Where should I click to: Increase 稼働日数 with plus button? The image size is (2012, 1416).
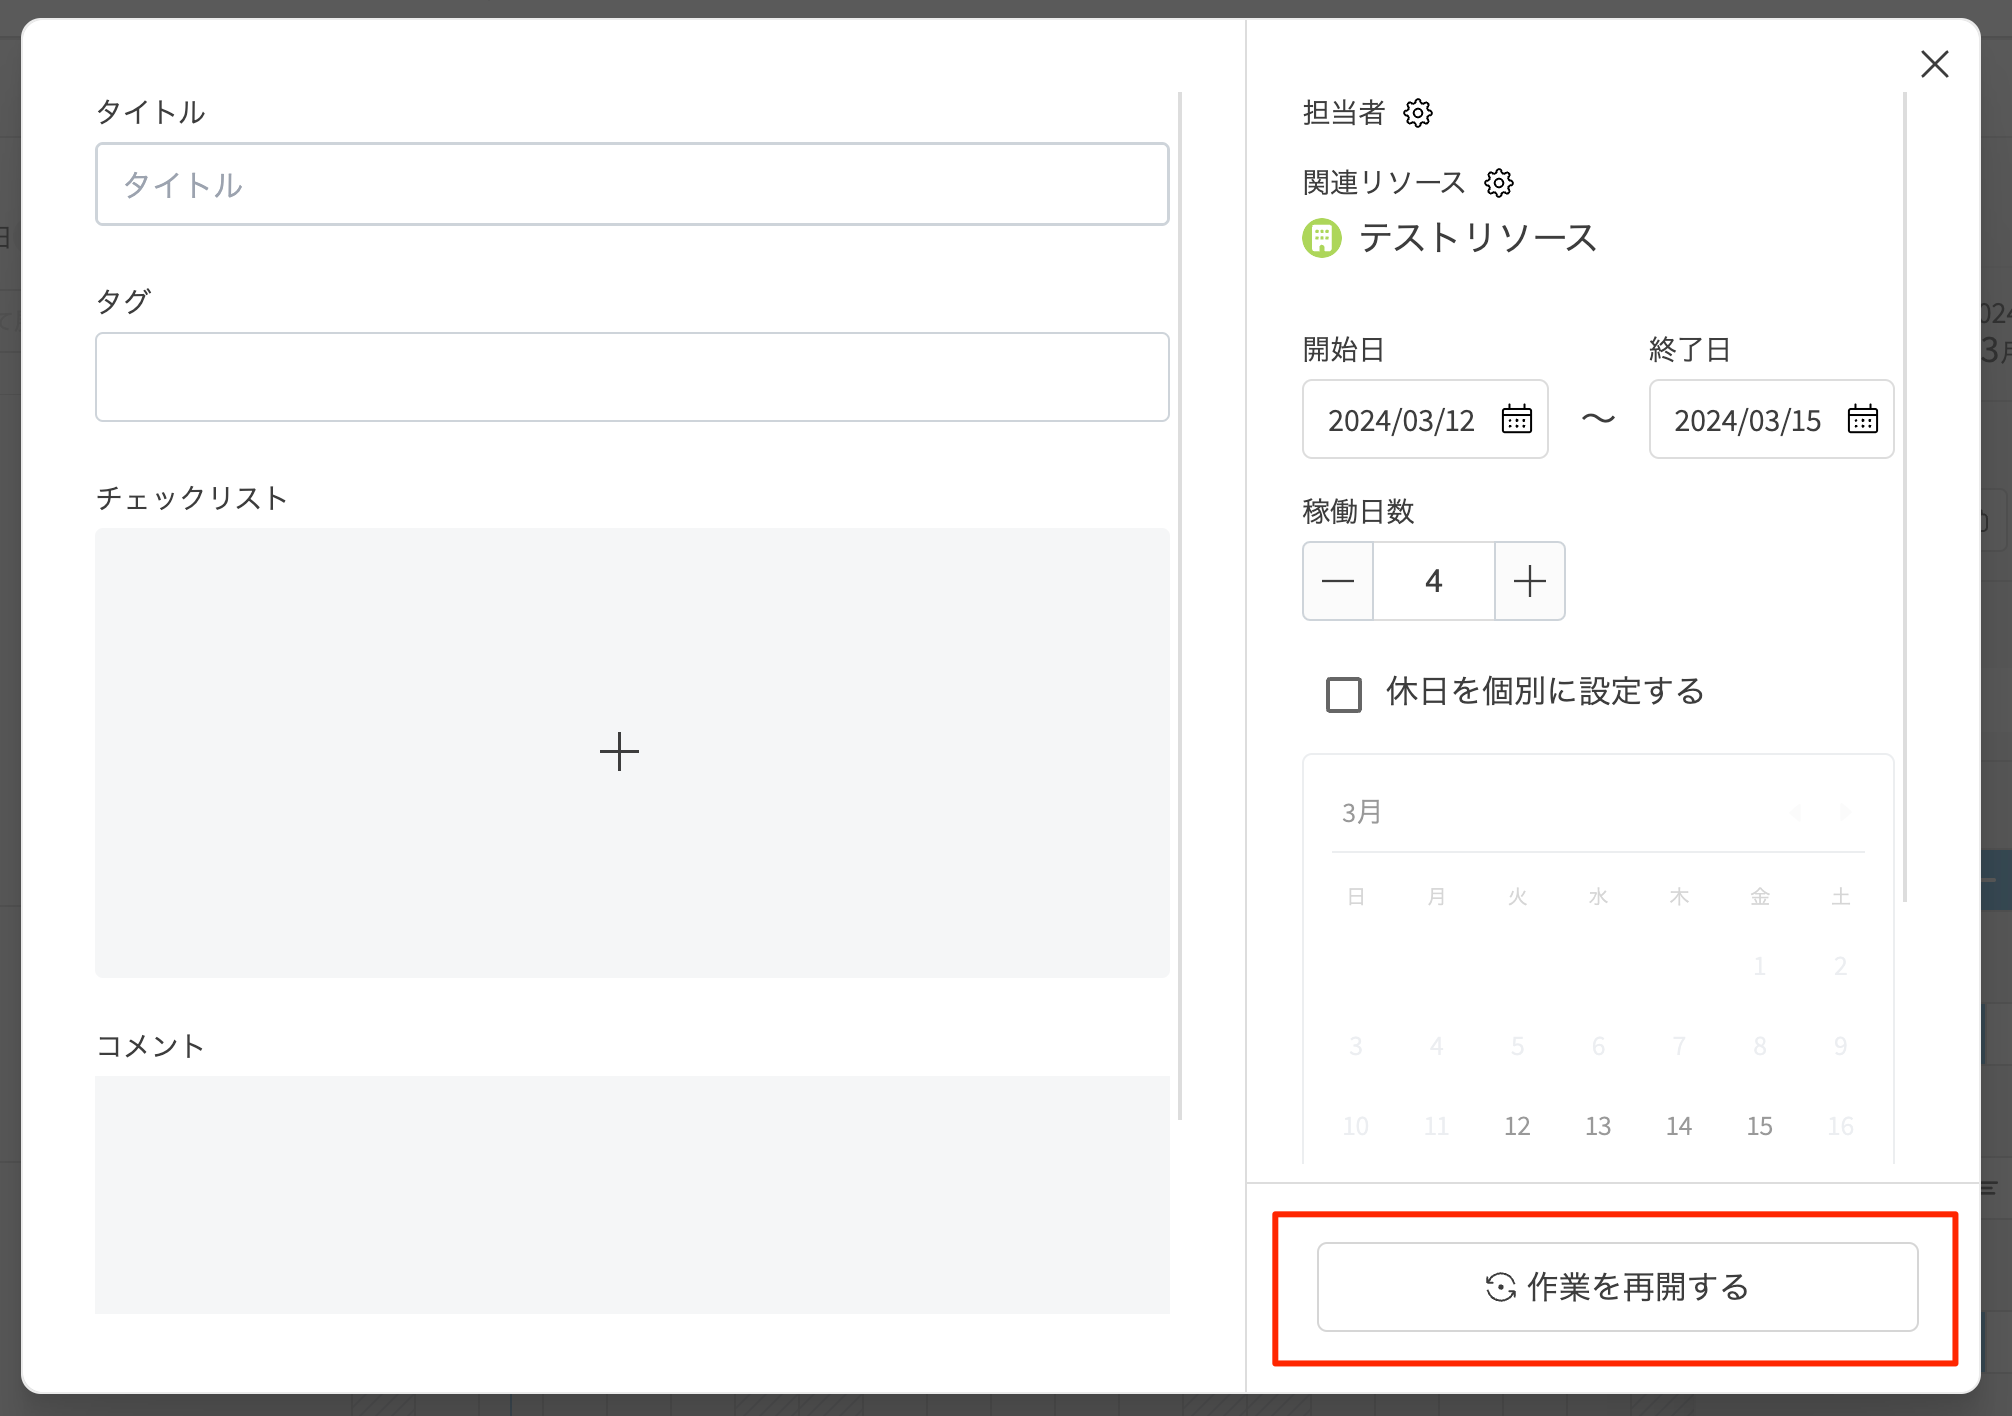coord(1529,581)
